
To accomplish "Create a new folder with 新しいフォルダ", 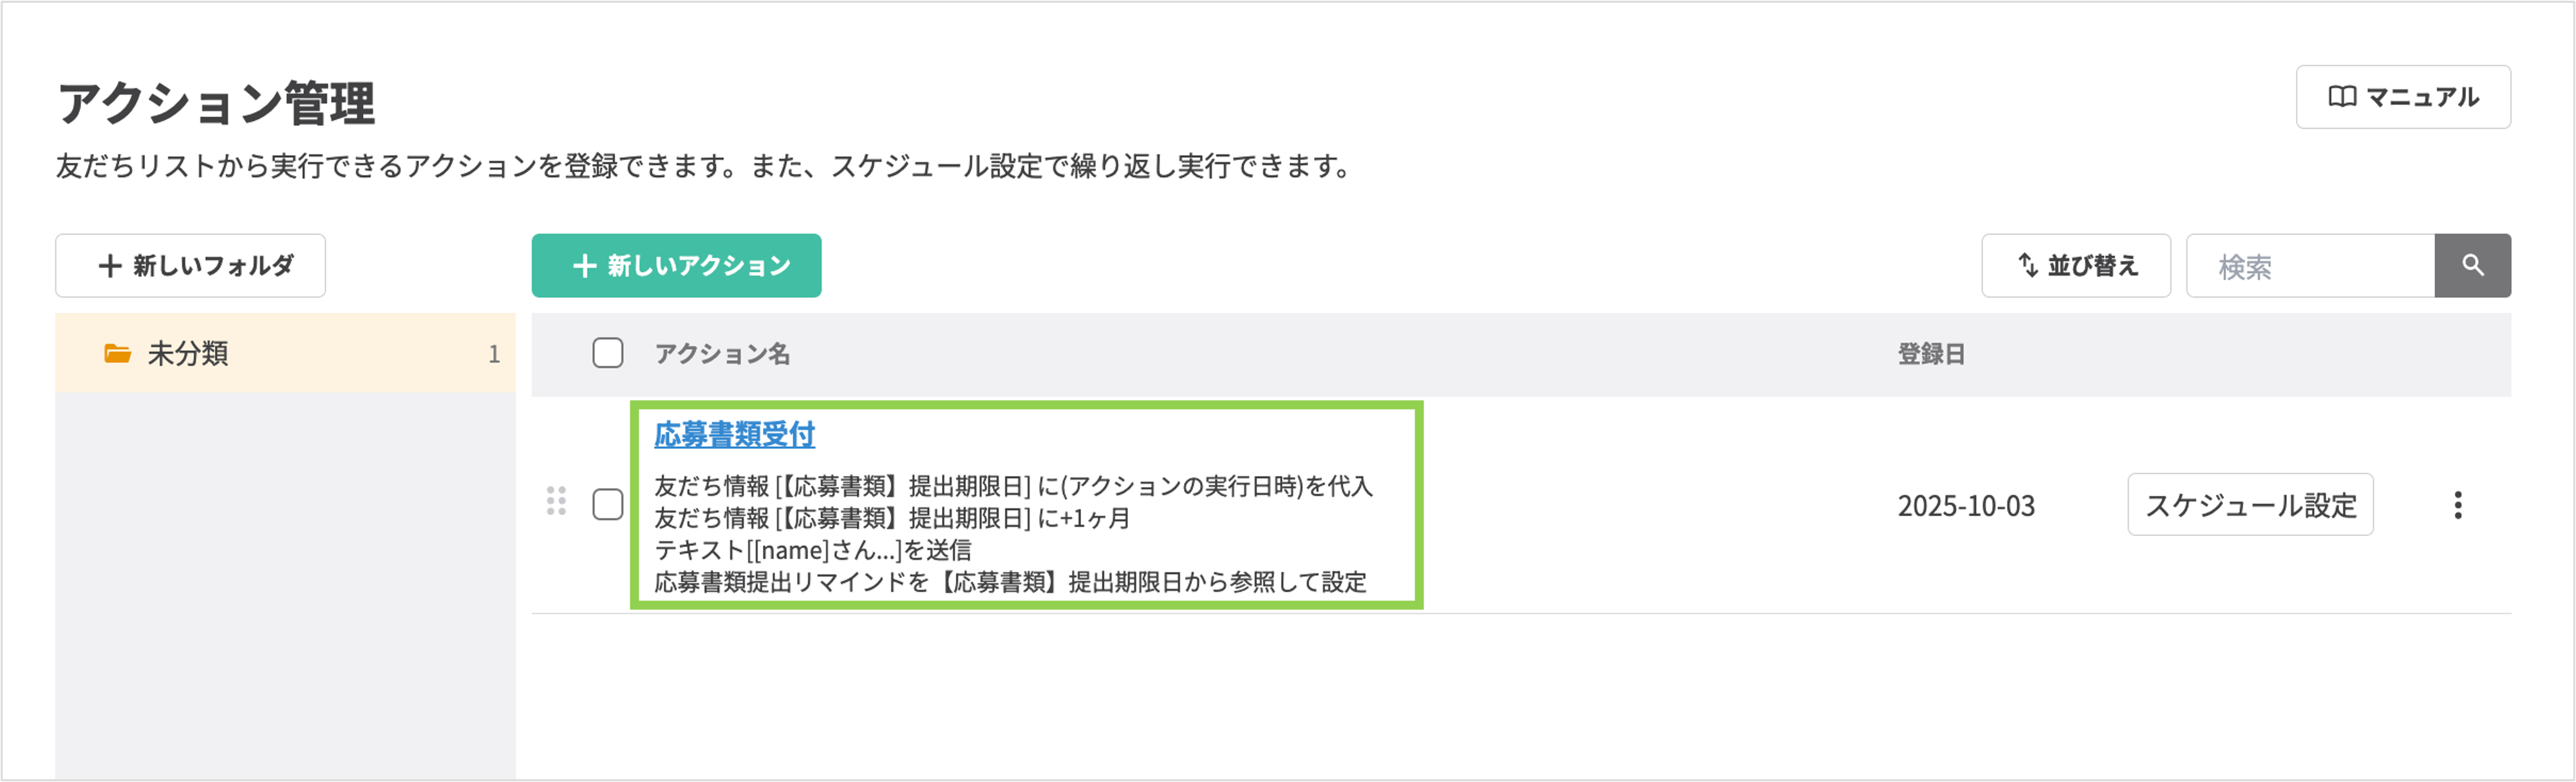I will 190,265.
